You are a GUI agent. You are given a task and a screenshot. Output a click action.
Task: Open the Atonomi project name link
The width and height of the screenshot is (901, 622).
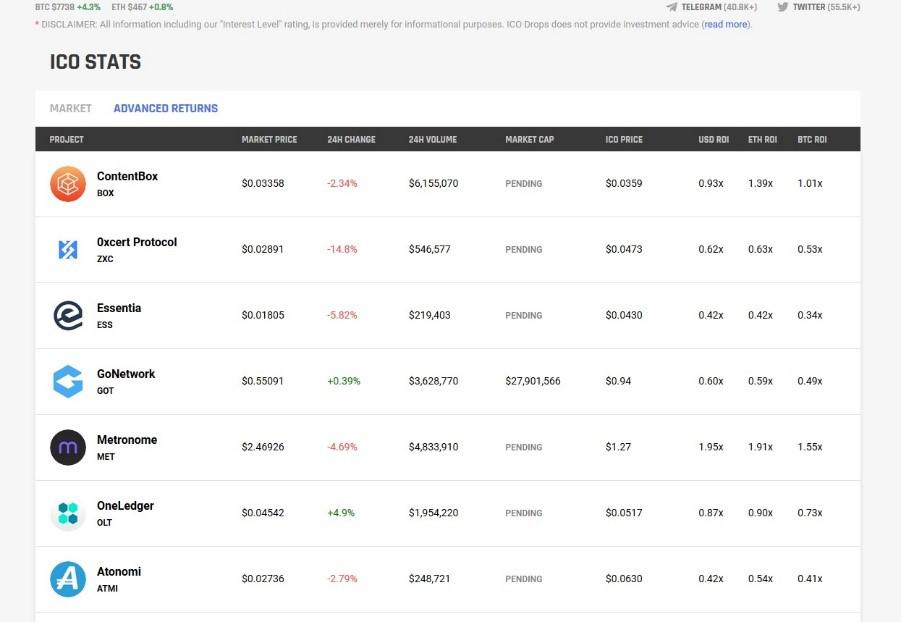pyautogui.click(x=119, y=571)
